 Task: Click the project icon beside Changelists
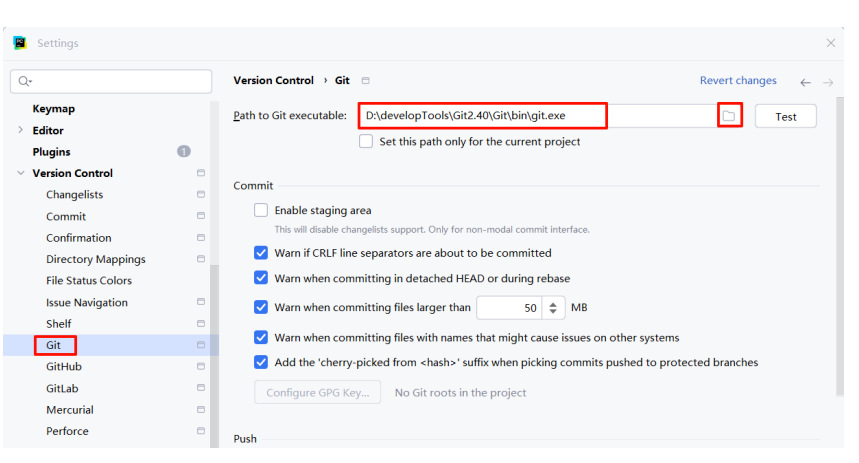201,195
